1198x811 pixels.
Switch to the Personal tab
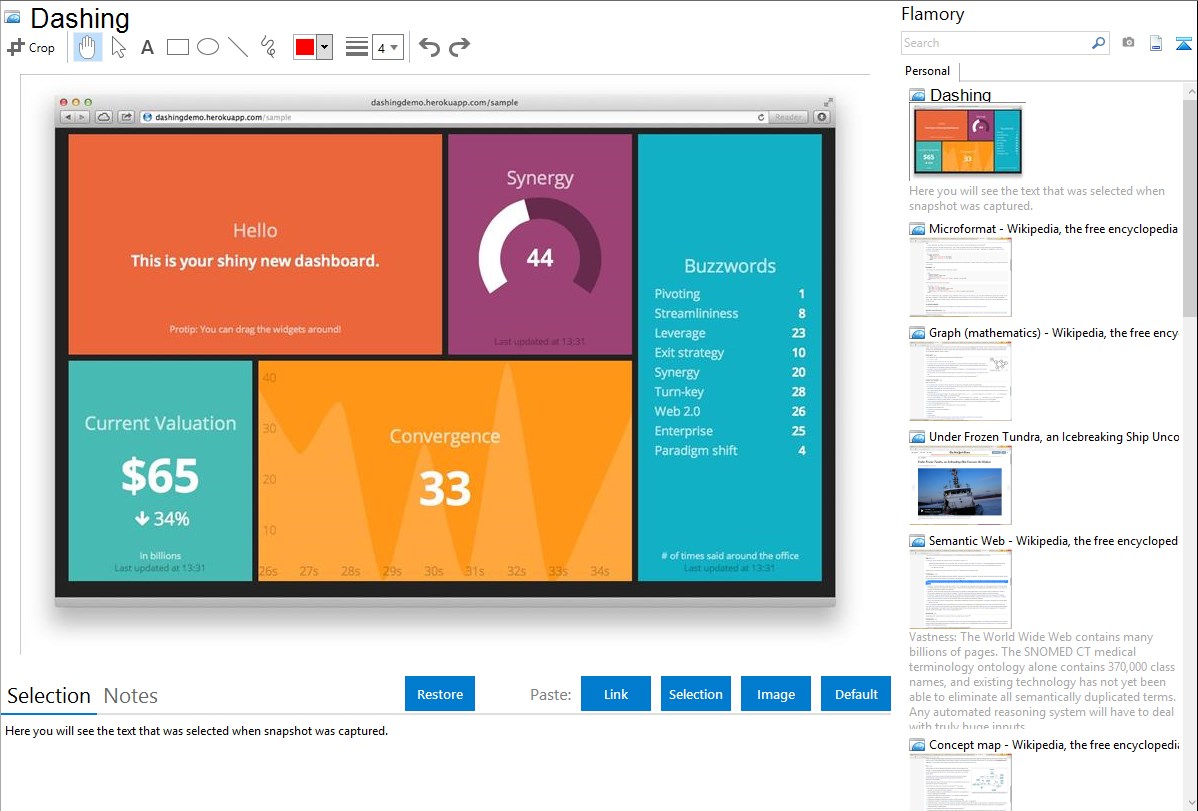point(928,71)
